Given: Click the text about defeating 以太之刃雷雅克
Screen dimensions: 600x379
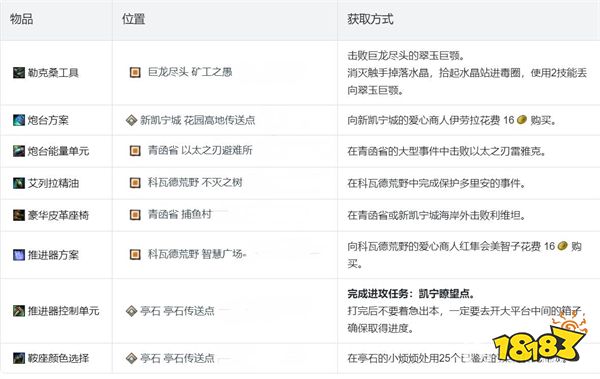Looking at the screenshot, I should [447, 151].
